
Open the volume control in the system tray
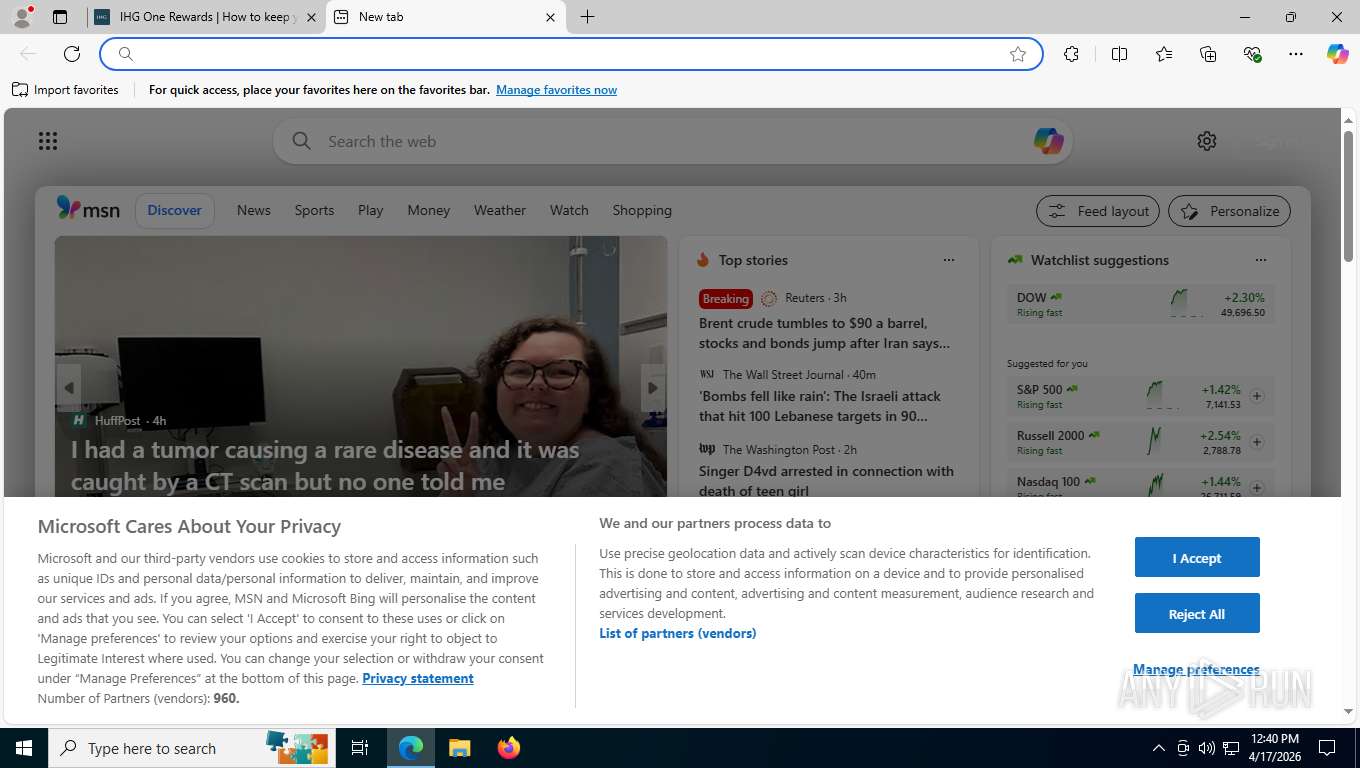[x=1207, y=748]
